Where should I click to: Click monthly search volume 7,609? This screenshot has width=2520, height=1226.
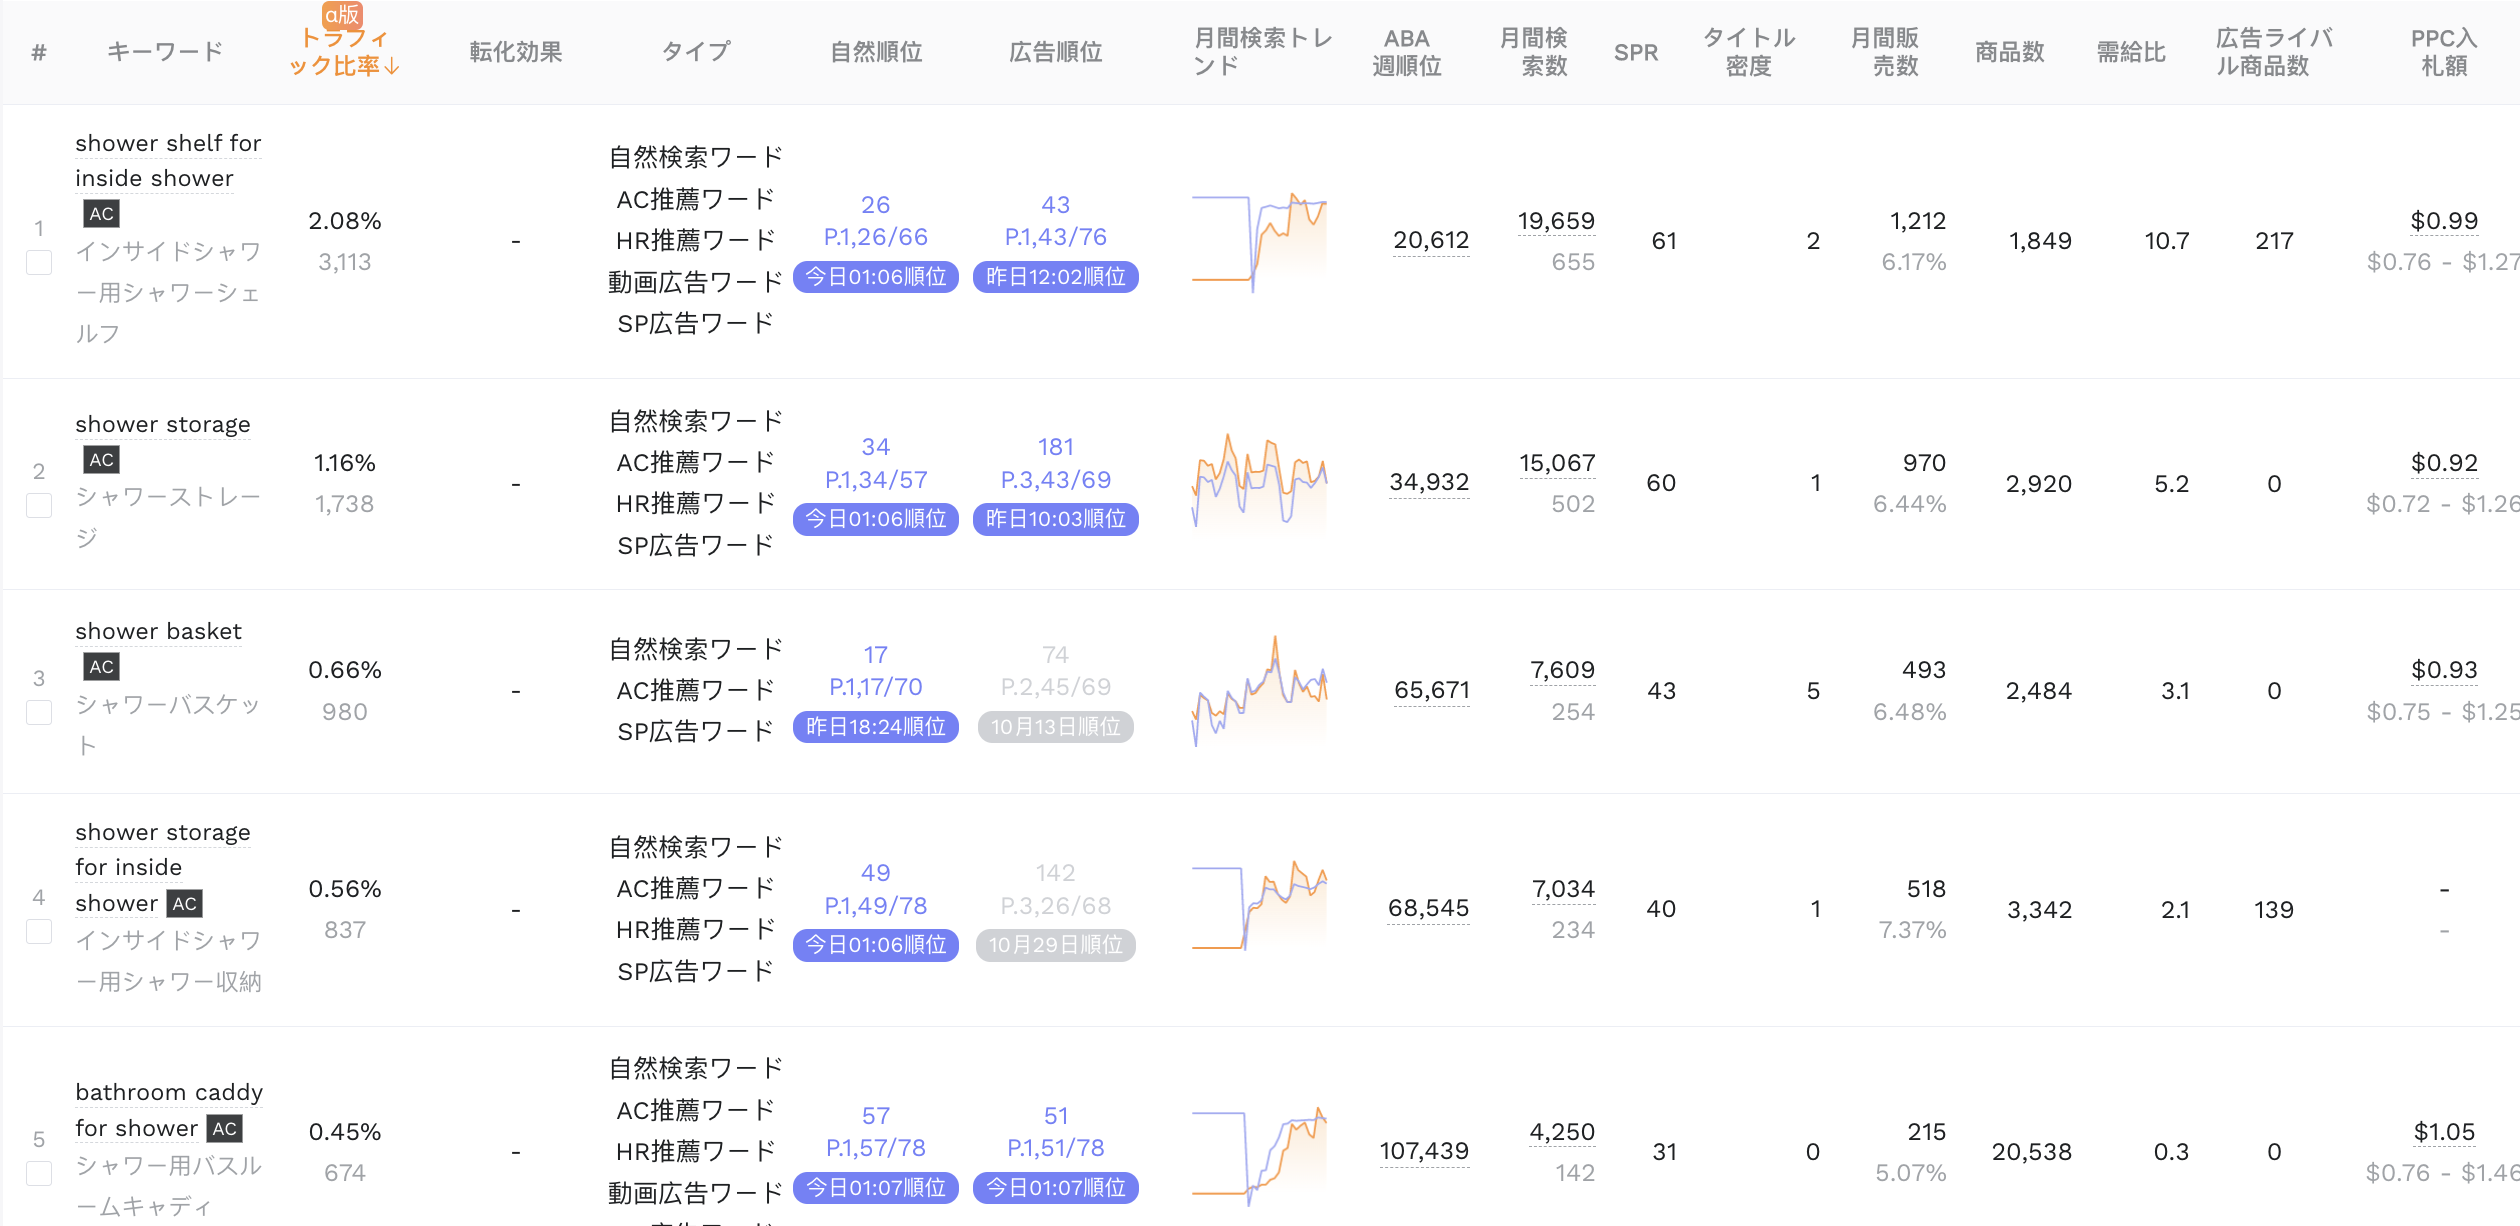[1562, 671]
